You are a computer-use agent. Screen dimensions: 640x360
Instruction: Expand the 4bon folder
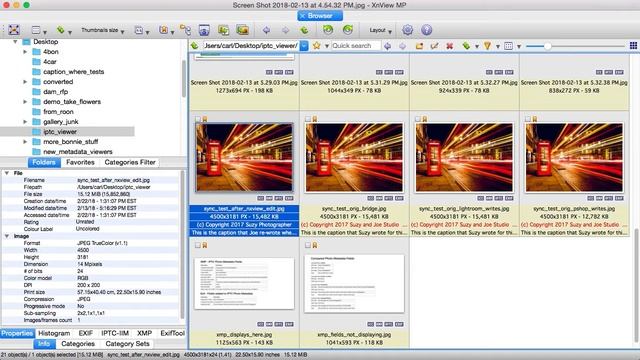[x=25, y=52]
